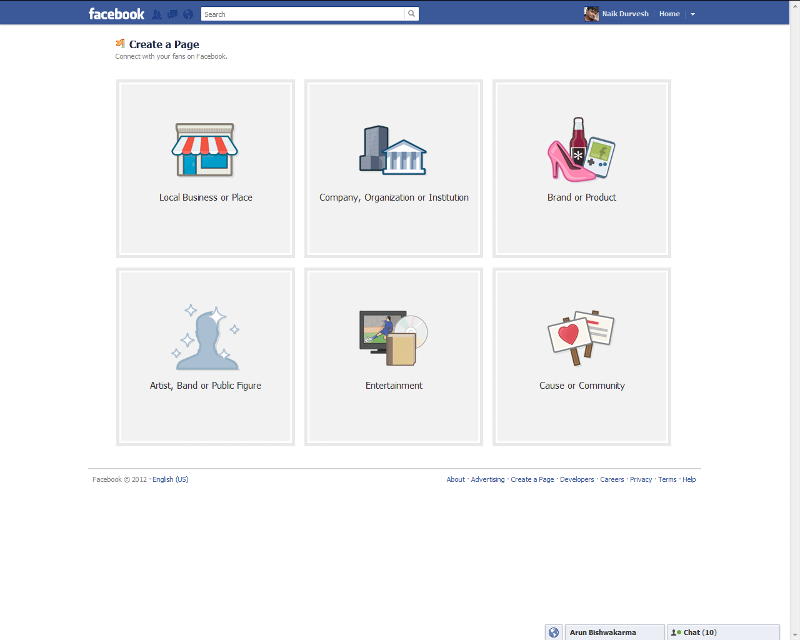Open the About footer link
The image size is (800, 640).
pos(456,479)
